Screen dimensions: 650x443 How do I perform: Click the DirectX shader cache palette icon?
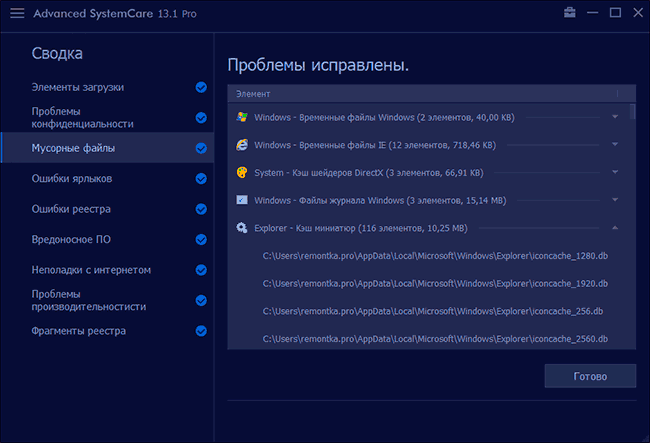[x=242, y=172]
